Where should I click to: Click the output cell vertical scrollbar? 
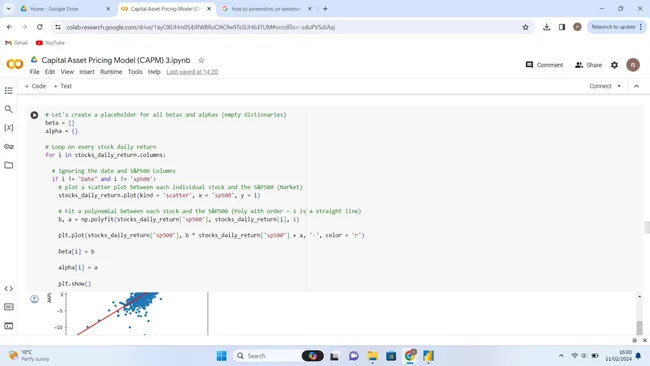[640, 327]
